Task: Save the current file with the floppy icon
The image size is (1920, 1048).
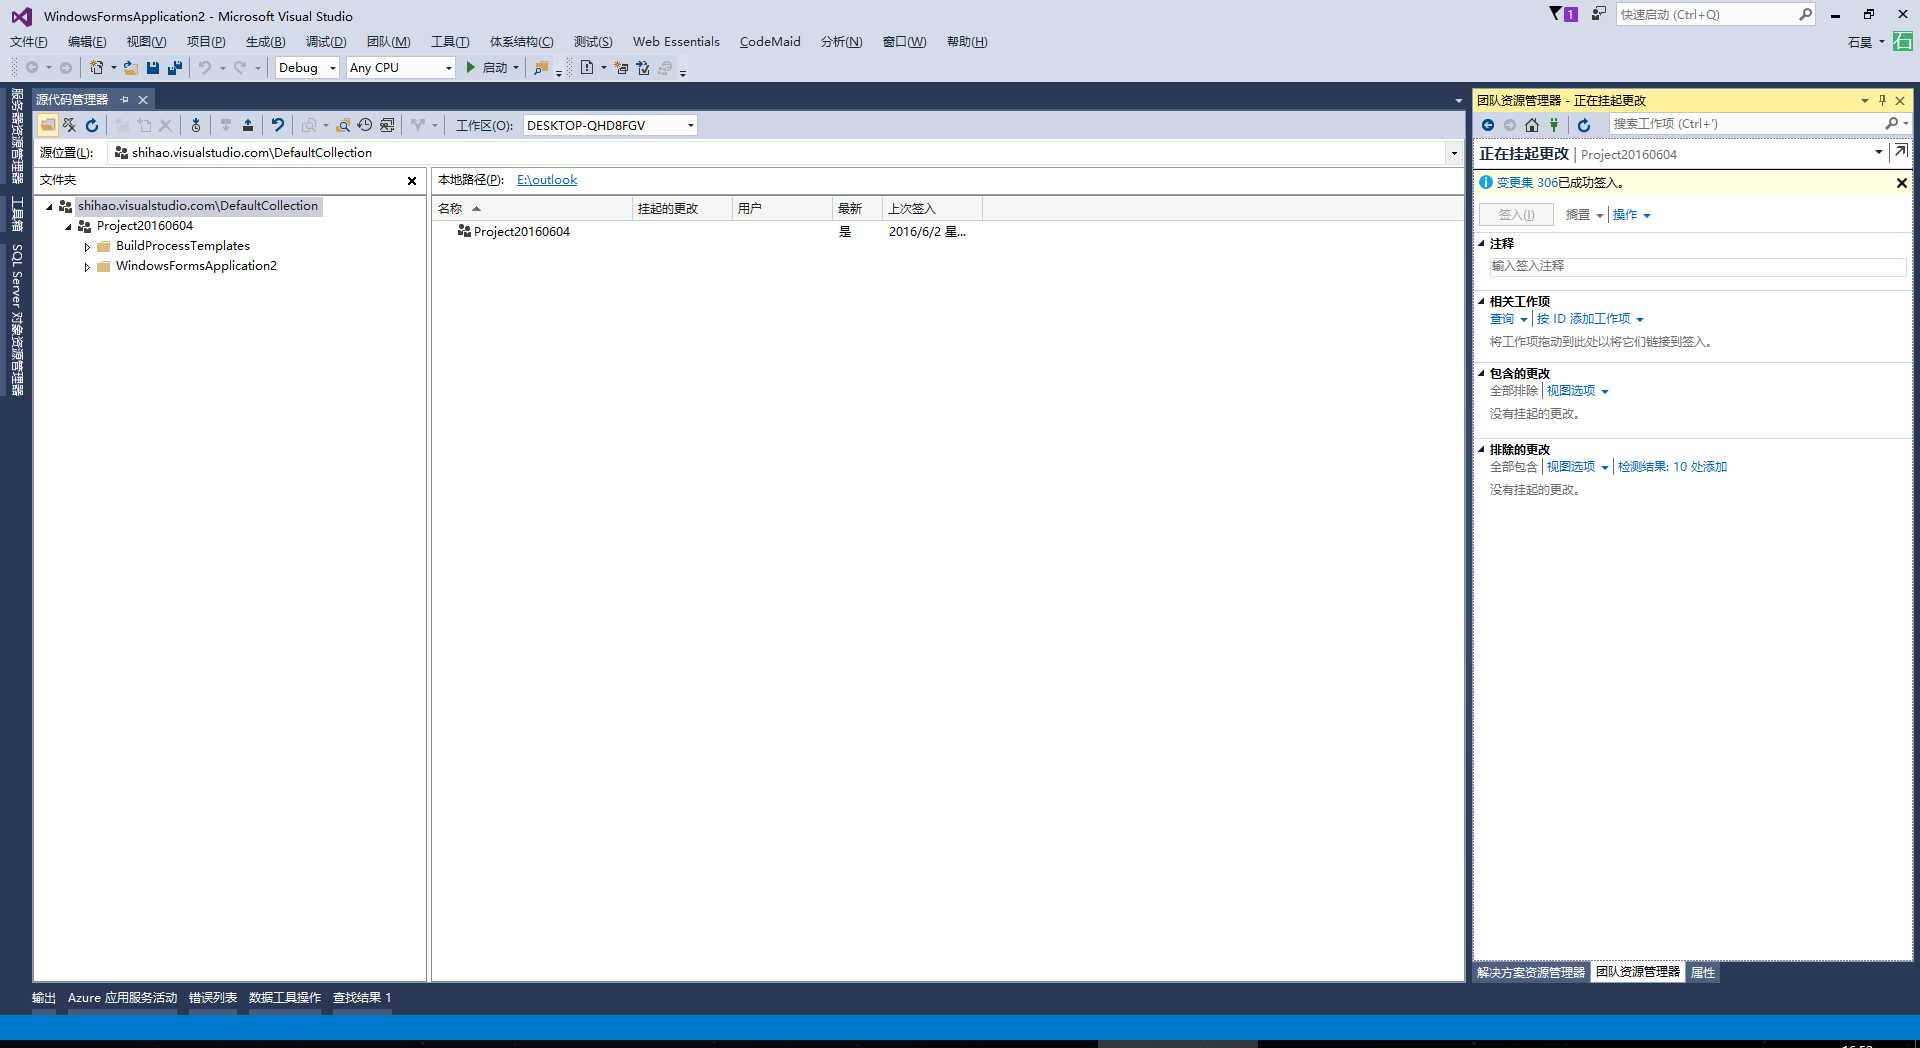Action: tap(153, 68)
